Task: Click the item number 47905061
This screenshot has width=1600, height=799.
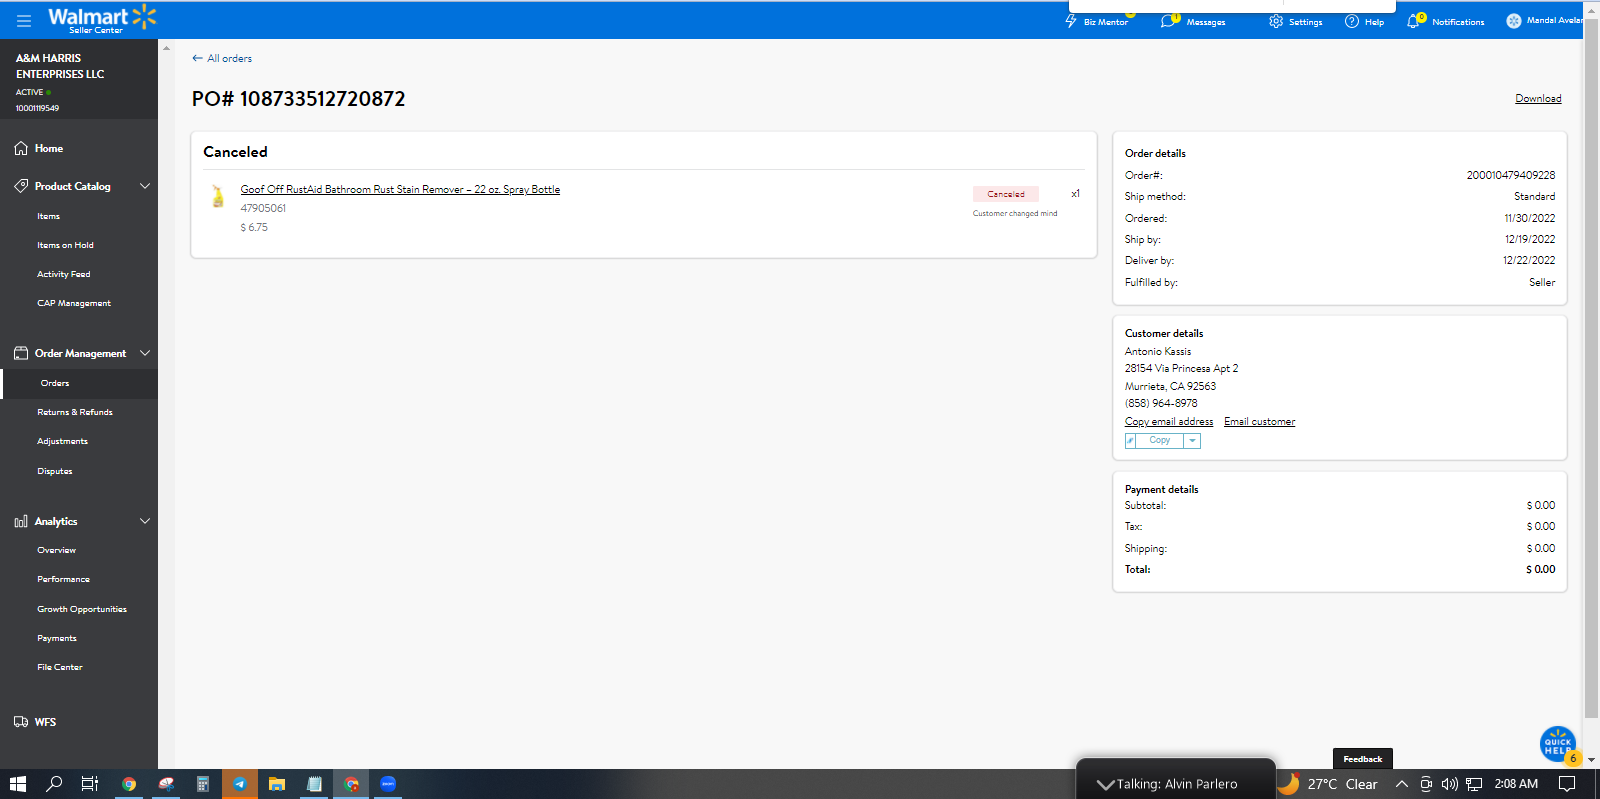Action: pyautogui.click(x=263, y=208)
